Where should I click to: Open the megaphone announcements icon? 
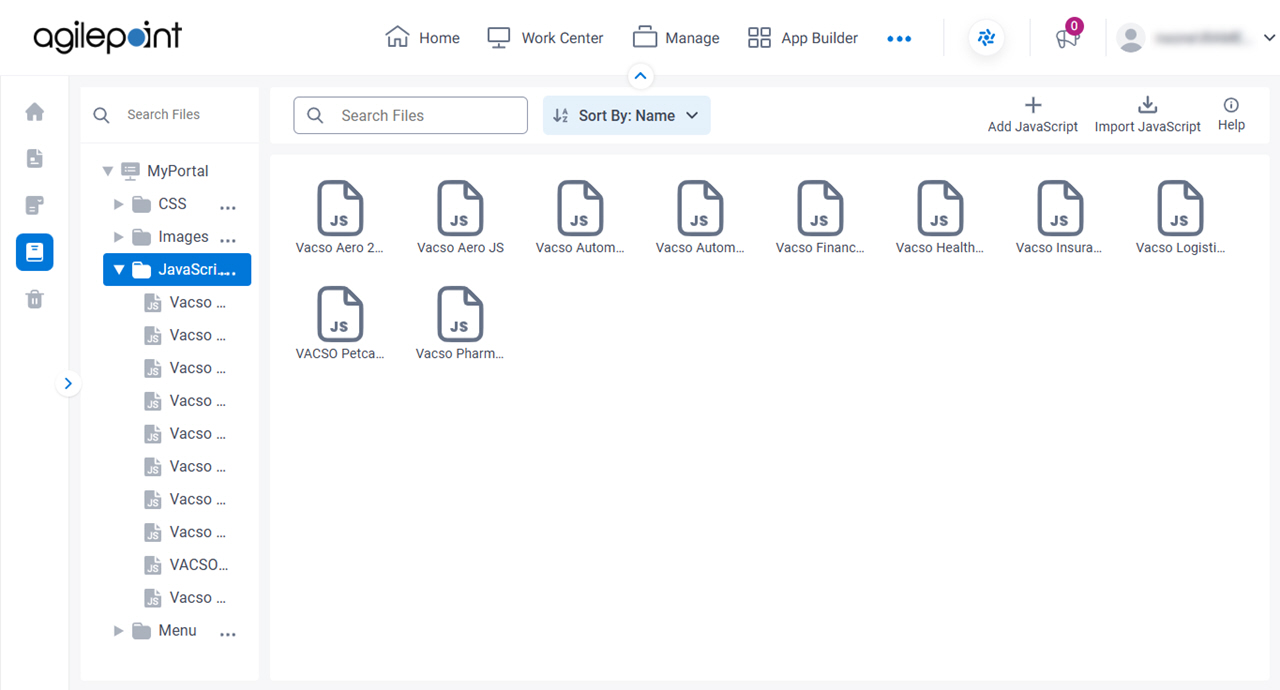coord(1067,38)
